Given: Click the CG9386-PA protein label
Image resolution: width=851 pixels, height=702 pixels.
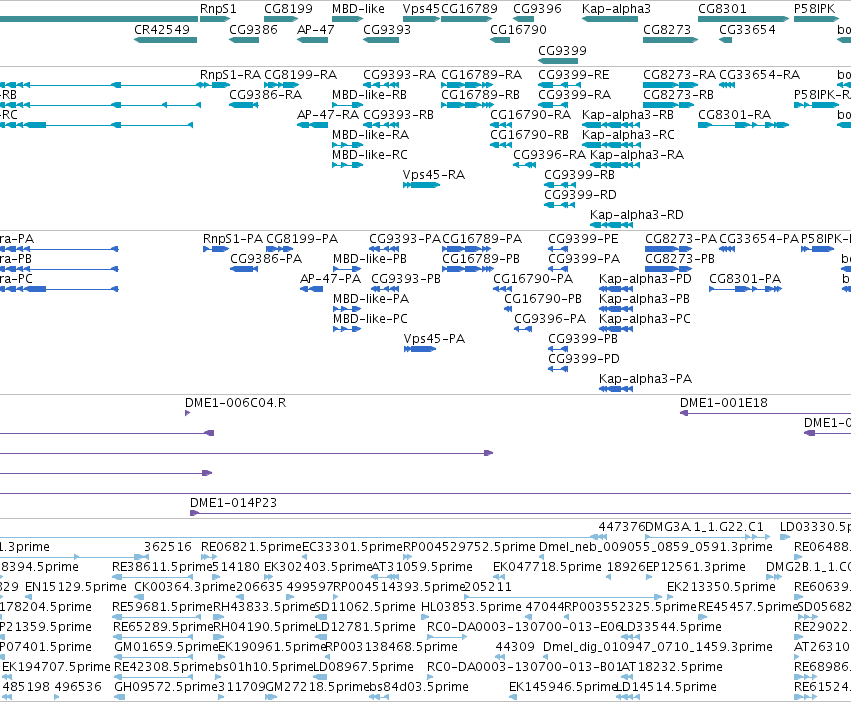Looking at the screenshot, I should pos(266,259).
